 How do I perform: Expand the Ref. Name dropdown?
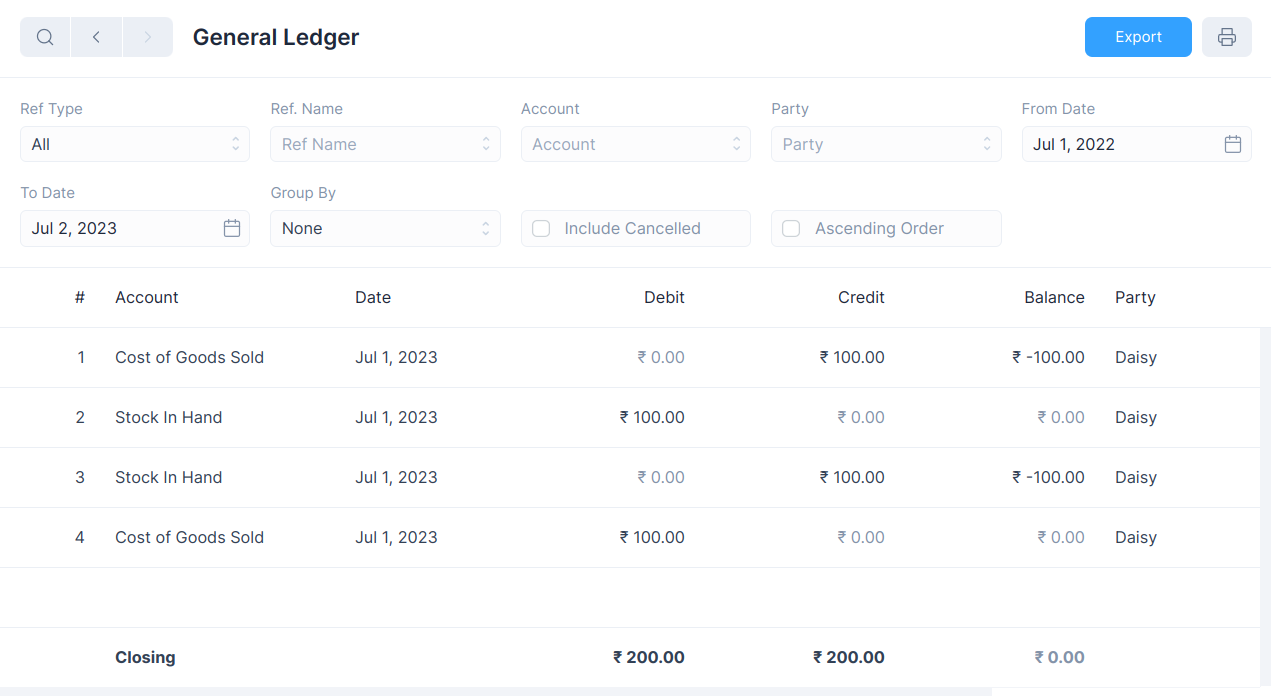385,144
